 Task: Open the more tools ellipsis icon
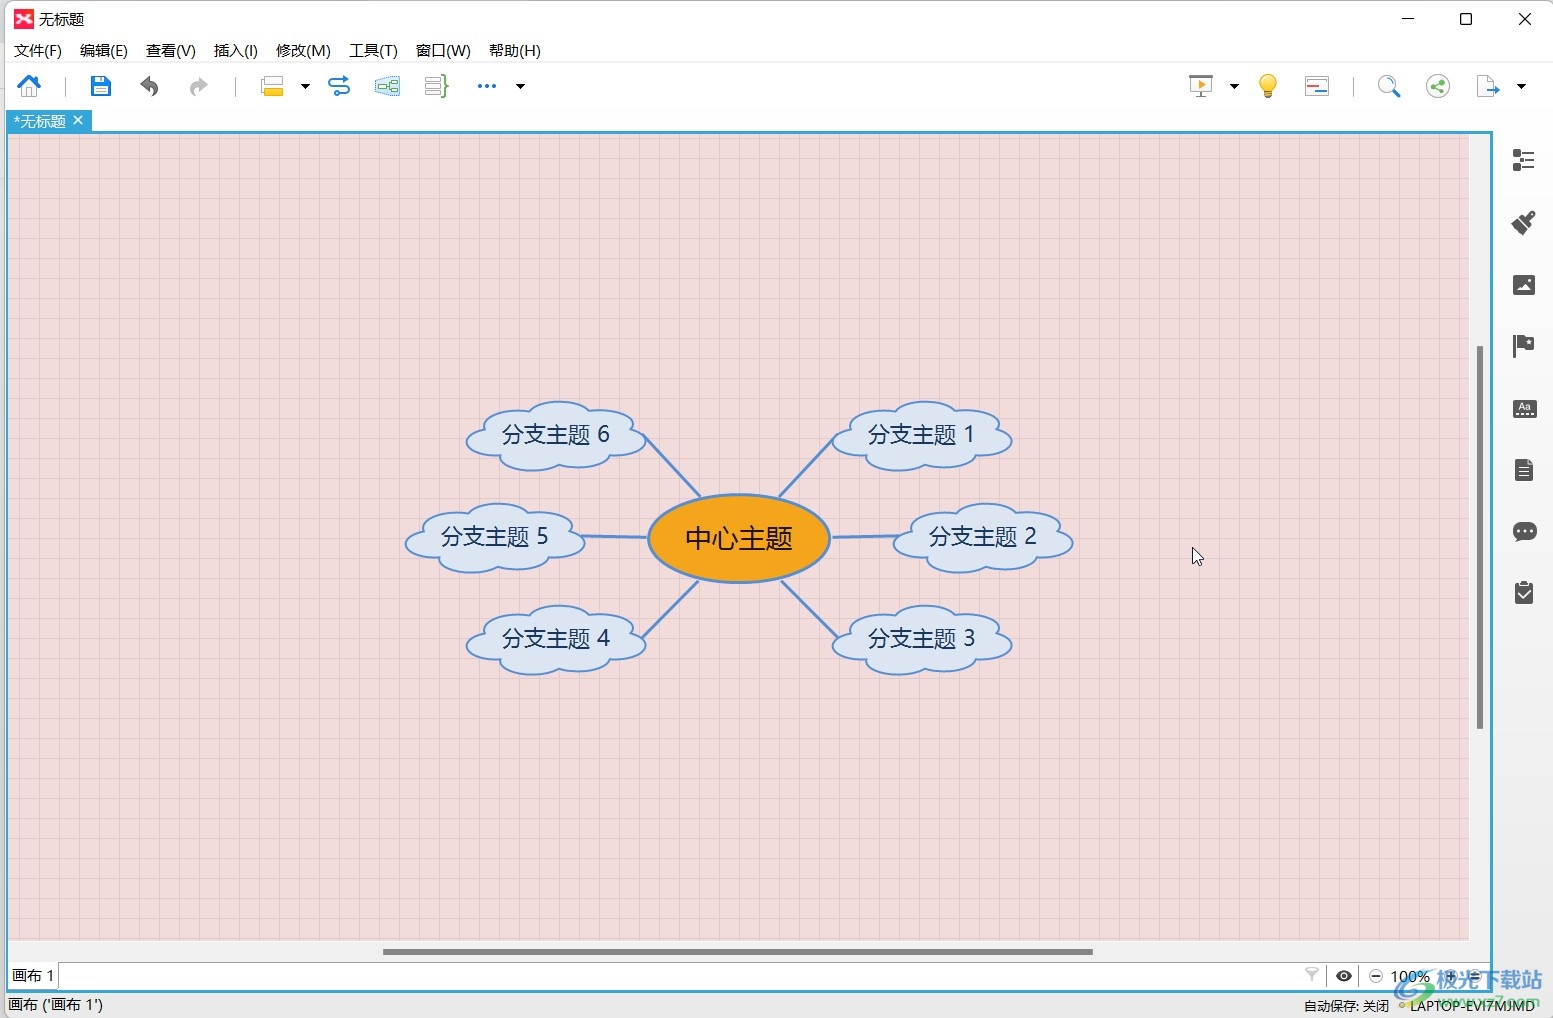tap(487, 86)
